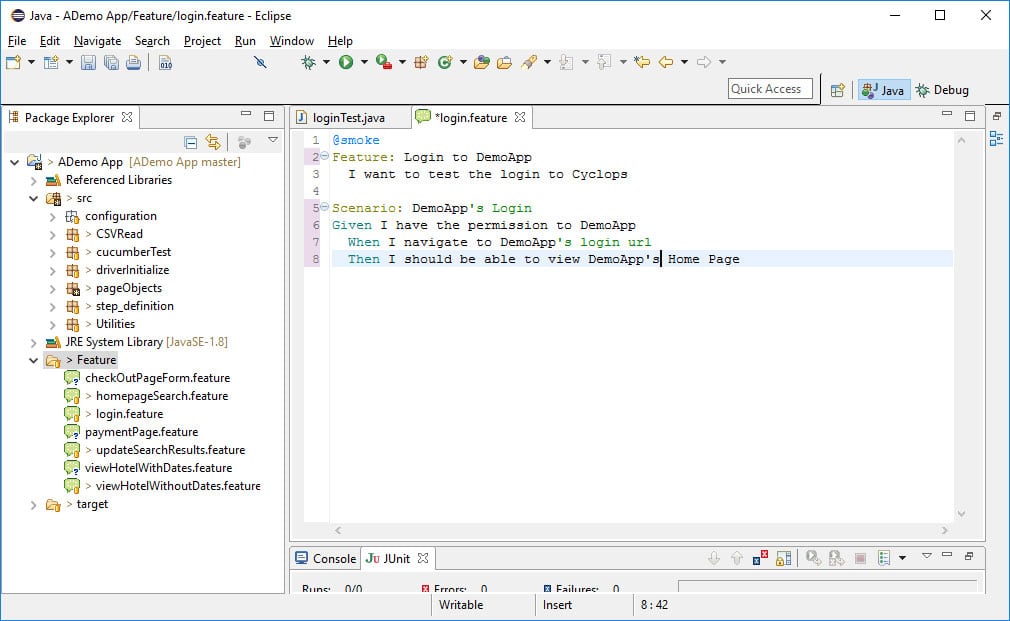Screen dimensions: 1010x621
Task: Click the green Run button icon
Action: pyautogui.click(x=346, y=62)
